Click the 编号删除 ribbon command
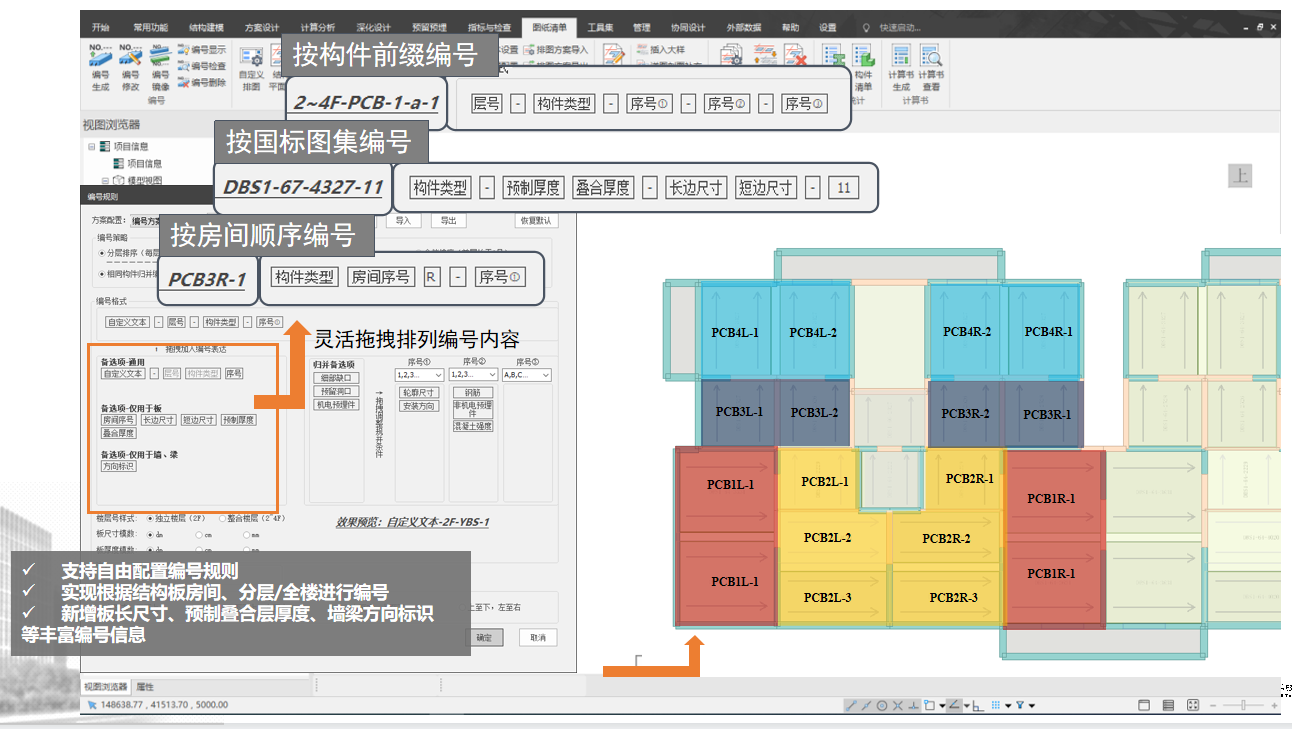The image size is (1292, 729). (201, 83)
